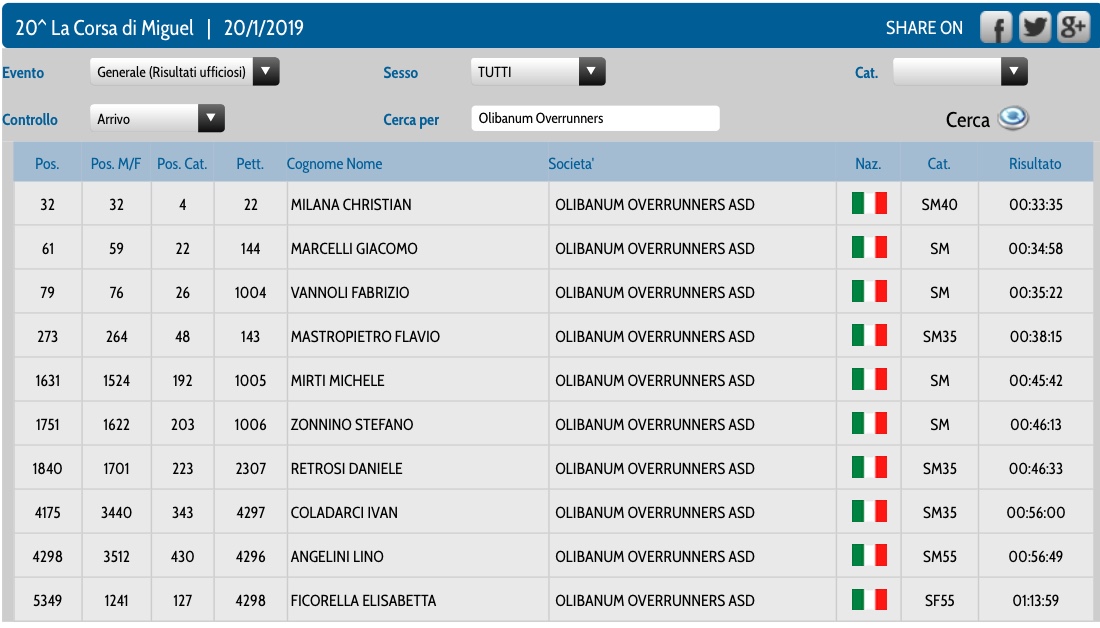
Task: Click result time 01:13:59
Action: pos(1035,601)
